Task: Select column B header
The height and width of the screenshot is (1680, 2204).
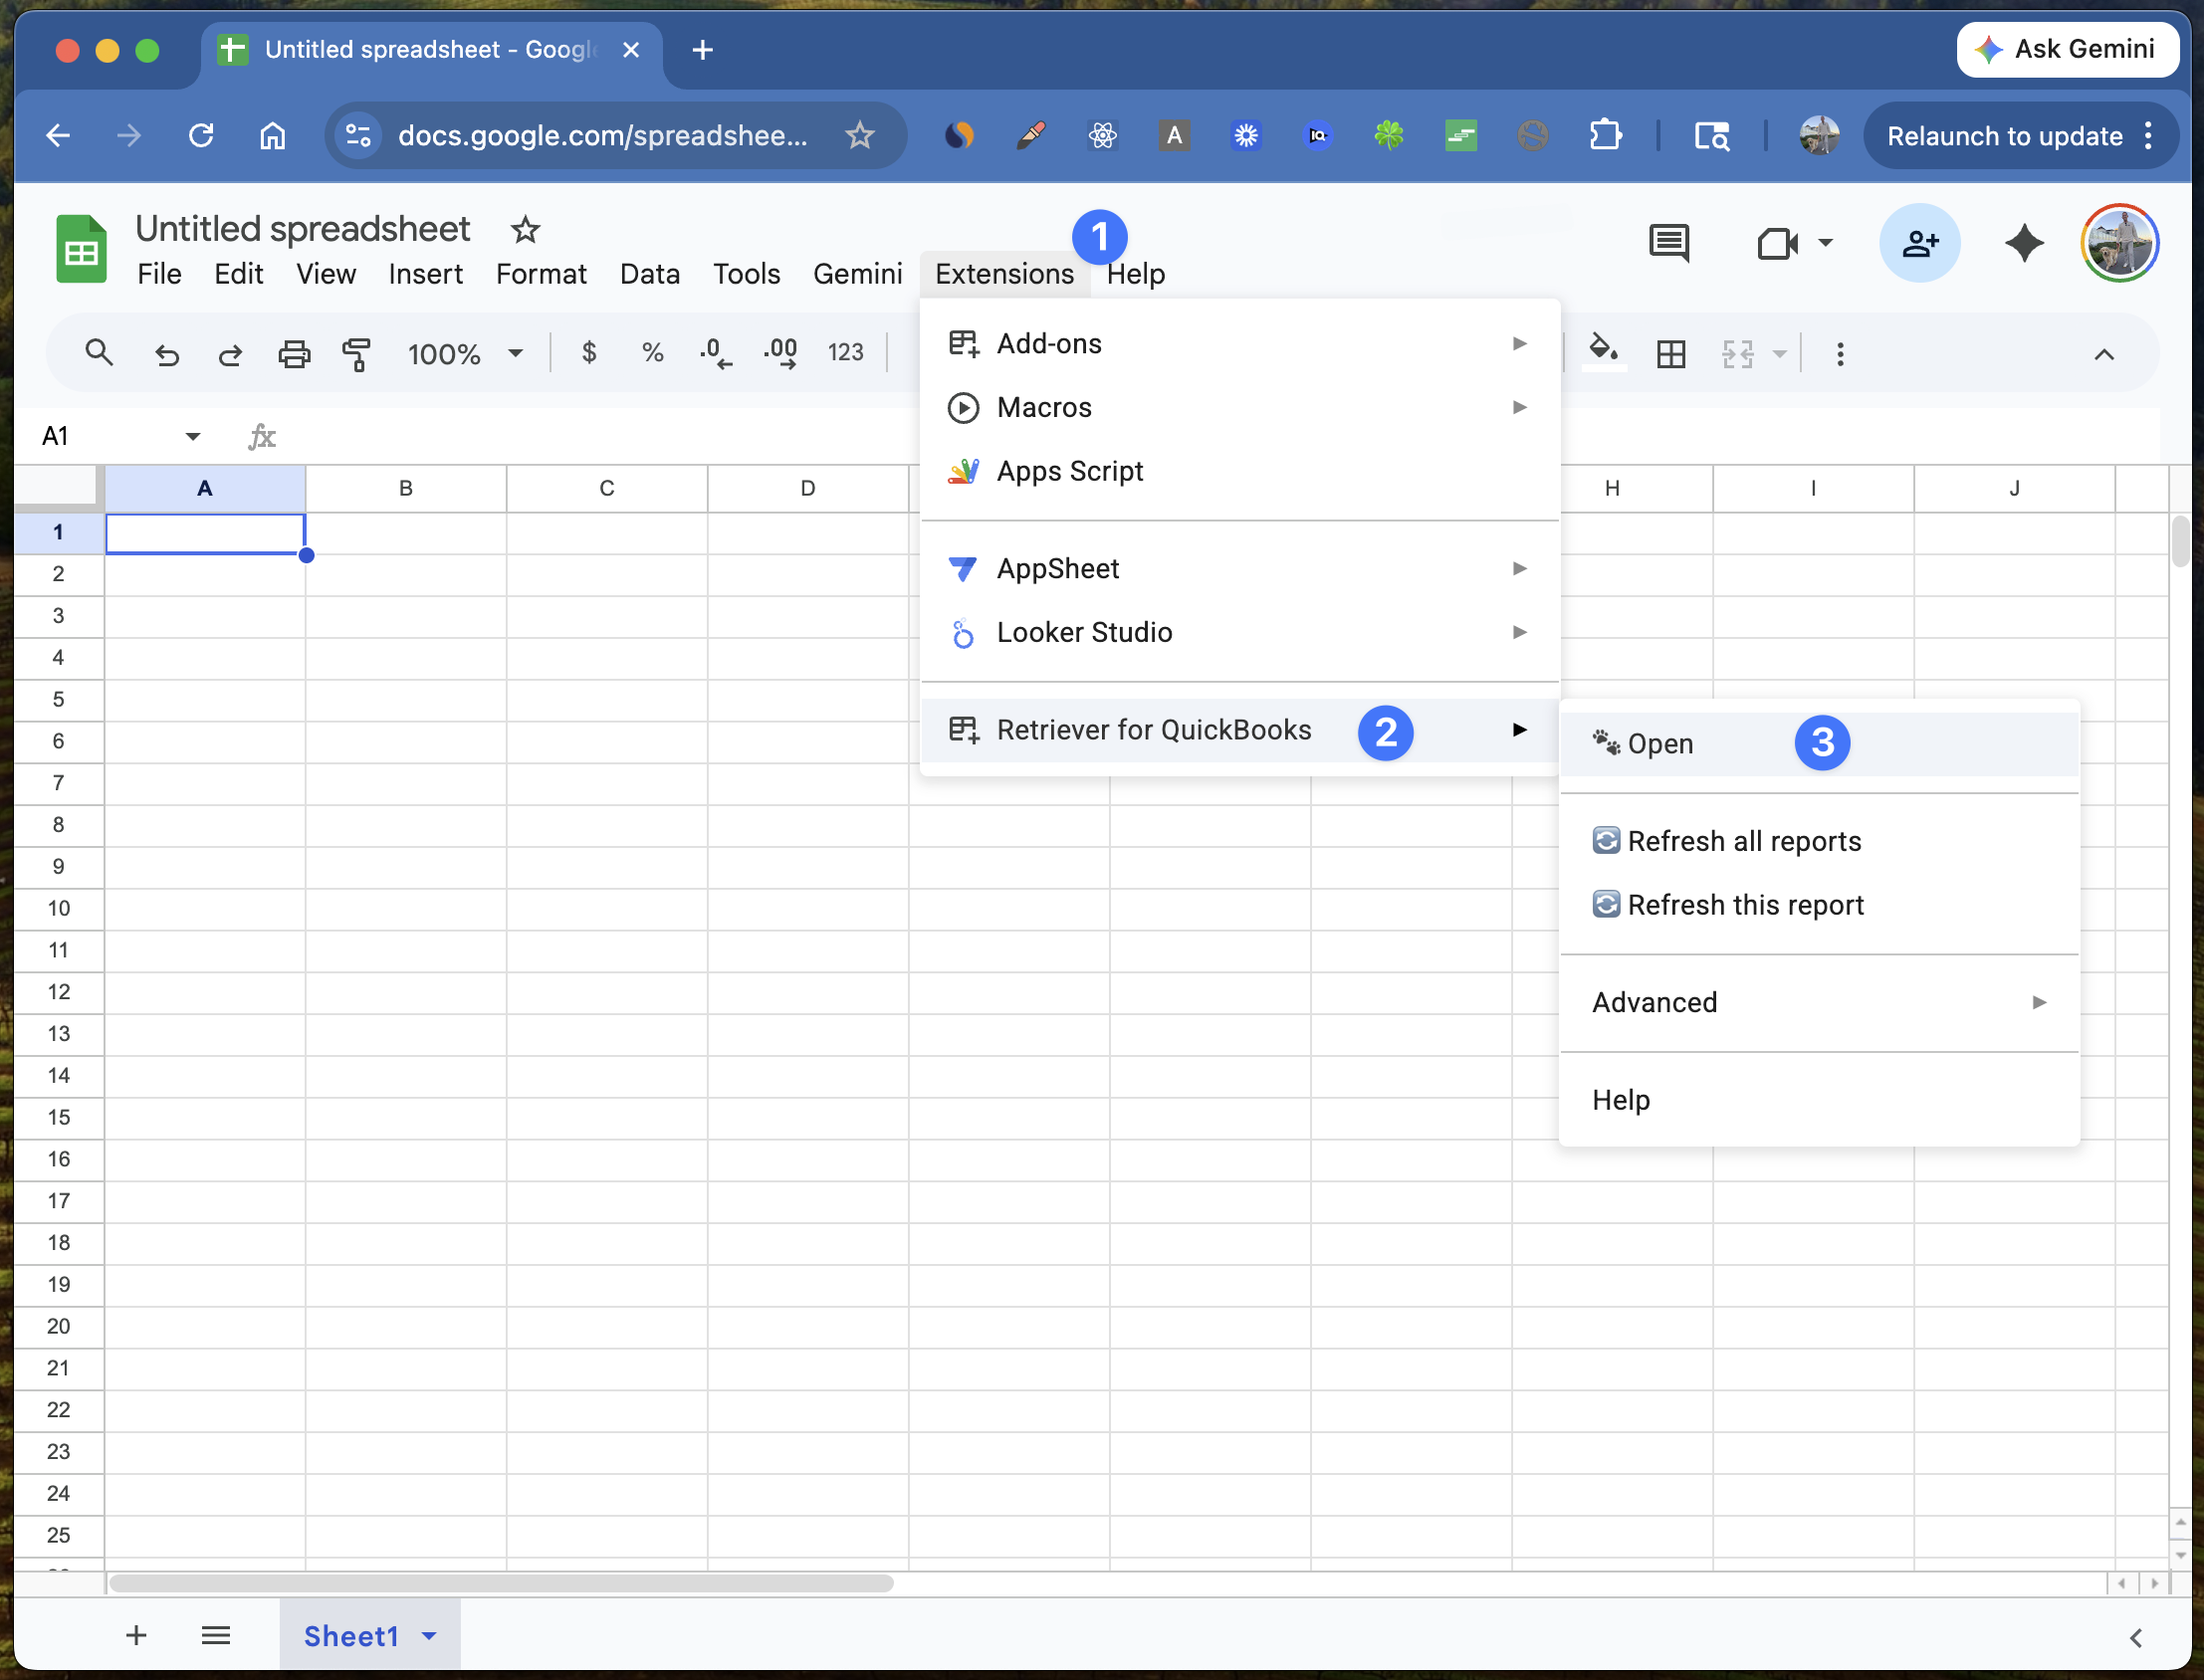Action: (x=406, y=488)
